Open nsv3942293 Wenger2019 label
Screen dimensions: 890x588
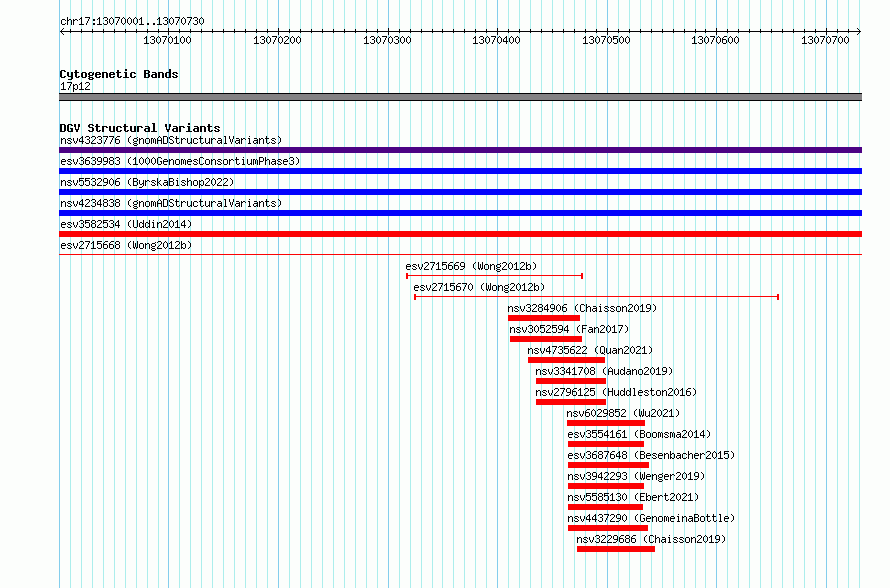(x=636, y=476)
